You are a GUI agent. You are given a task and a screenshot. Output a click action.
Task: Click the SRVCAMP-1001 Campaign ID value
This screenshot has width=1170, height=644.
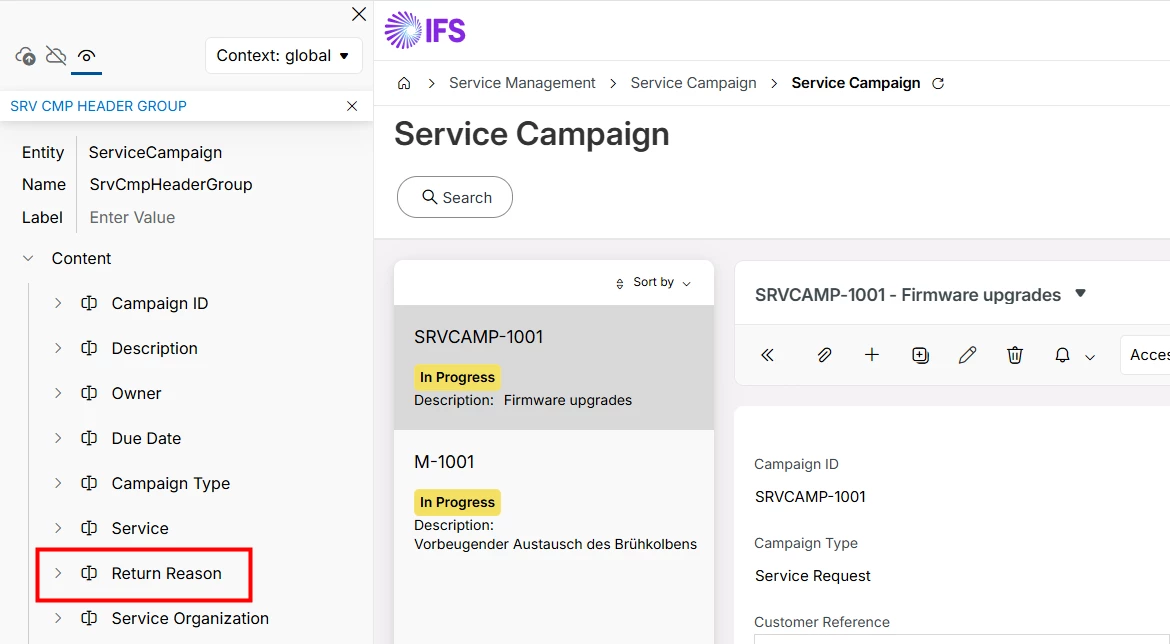810,497
